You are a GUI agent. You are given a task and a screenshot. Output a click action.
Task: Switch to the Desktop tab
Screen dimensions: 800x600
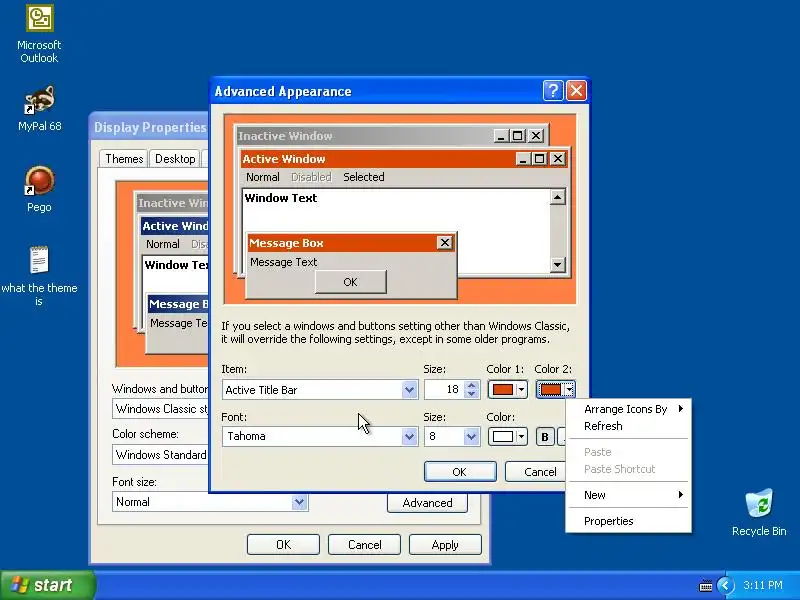(175, 159)
